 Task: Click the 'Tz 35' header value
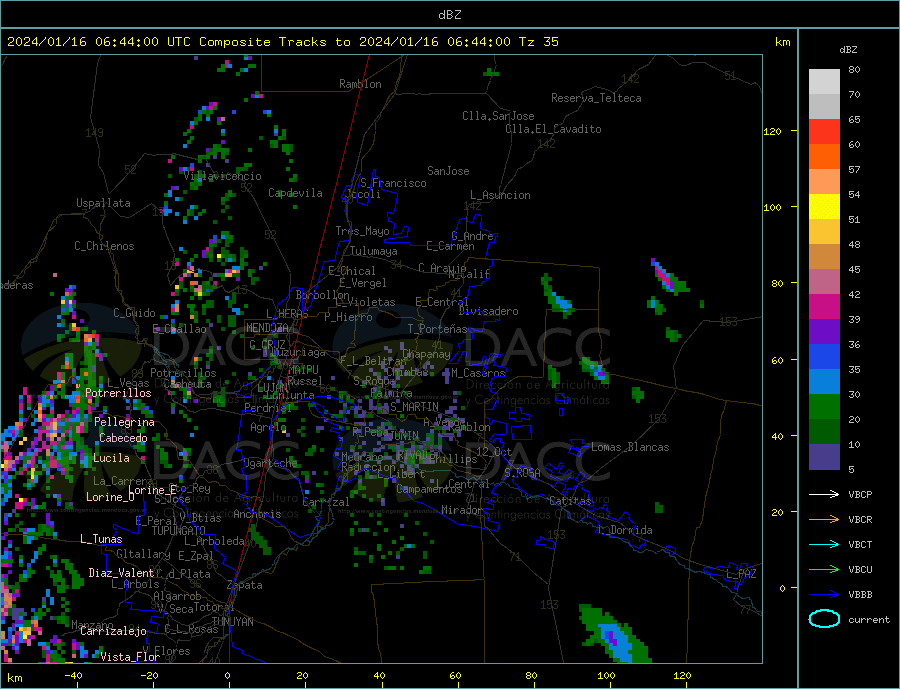point(538,42)
